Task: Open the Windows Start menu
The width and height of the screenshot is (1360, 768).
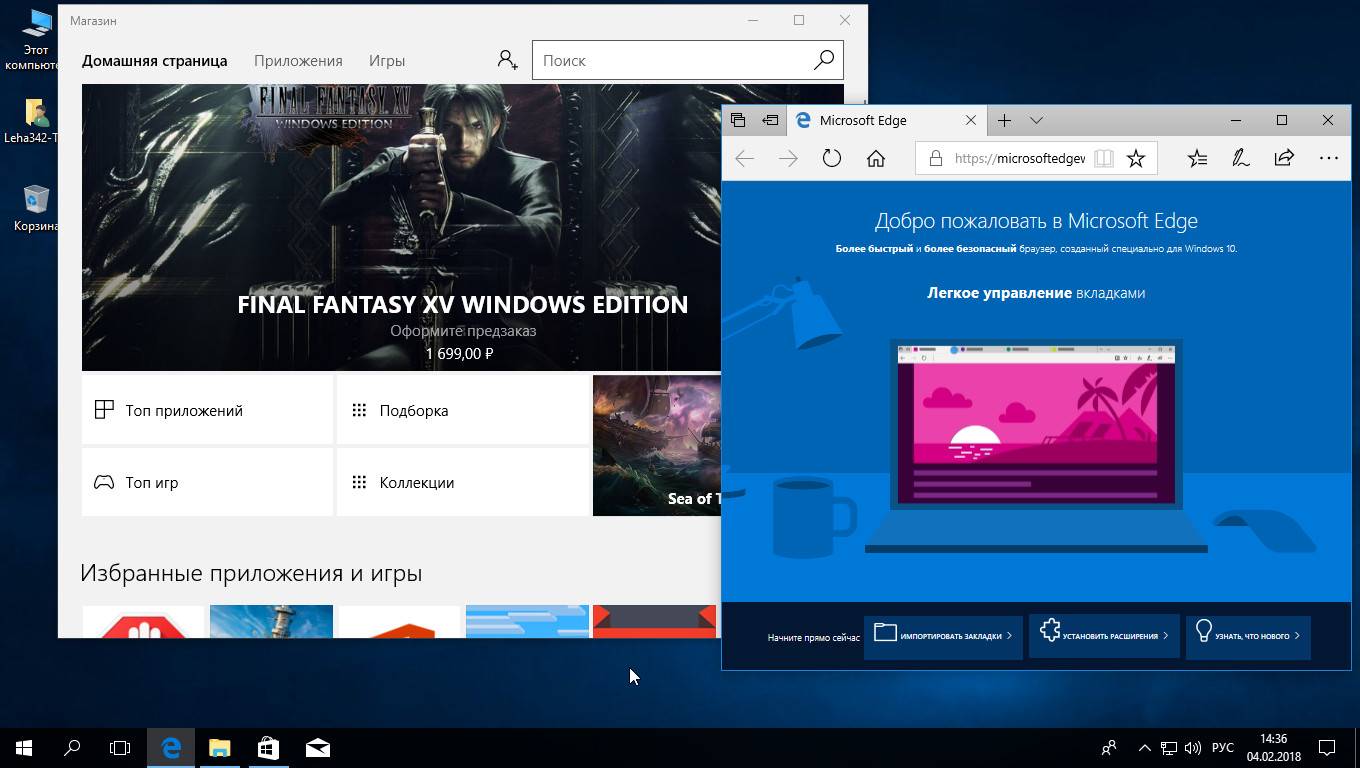Action: pos(24,747)
